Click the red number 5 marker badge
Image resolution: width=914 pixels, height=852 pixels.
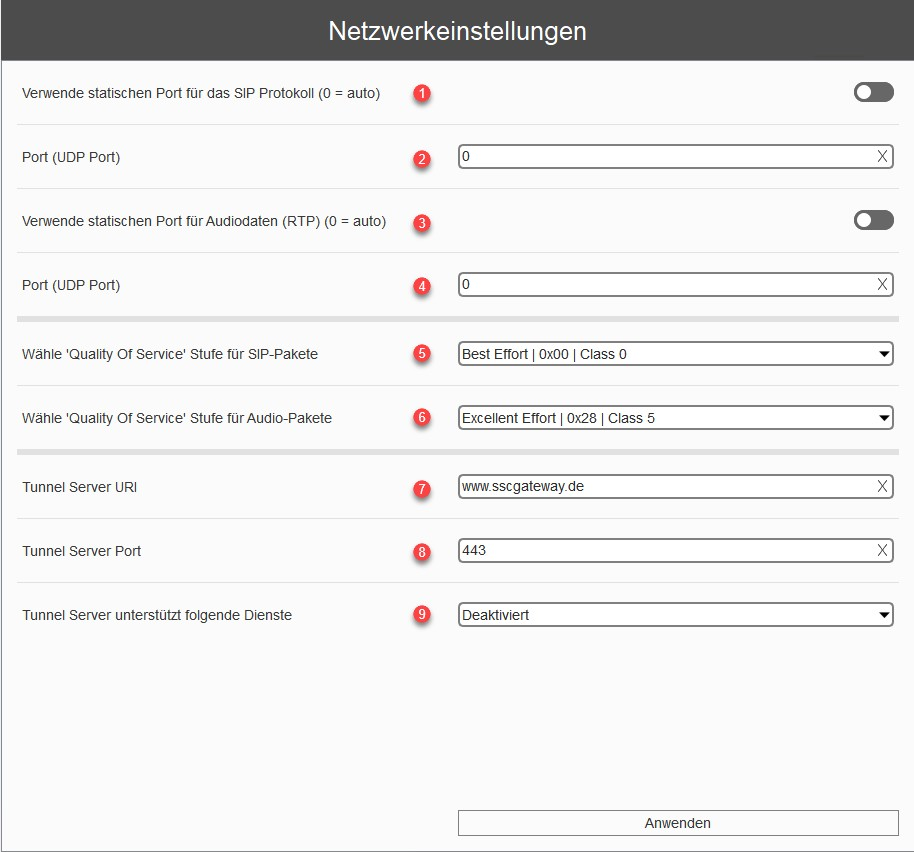[x=422, y=353]
